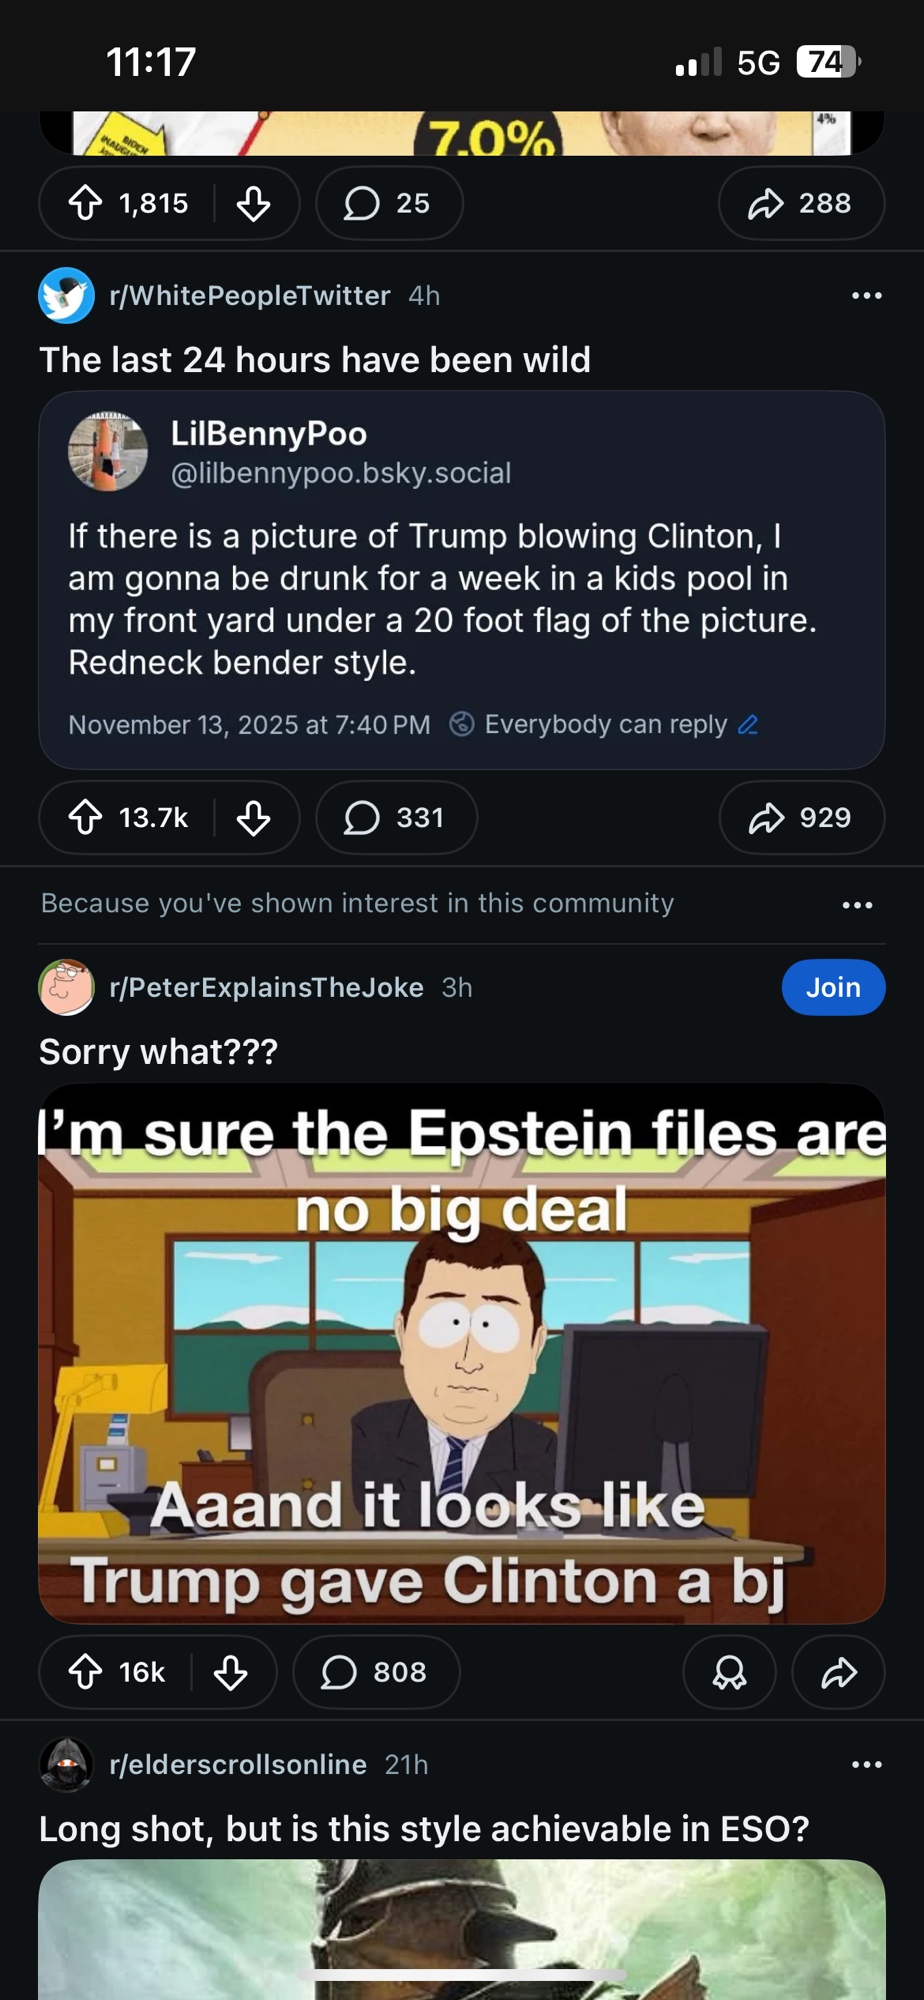Open overflow menu for WhitePeopleTwitter post
924x2000 pixels.
pyautogui.click(x=866, y=296)
